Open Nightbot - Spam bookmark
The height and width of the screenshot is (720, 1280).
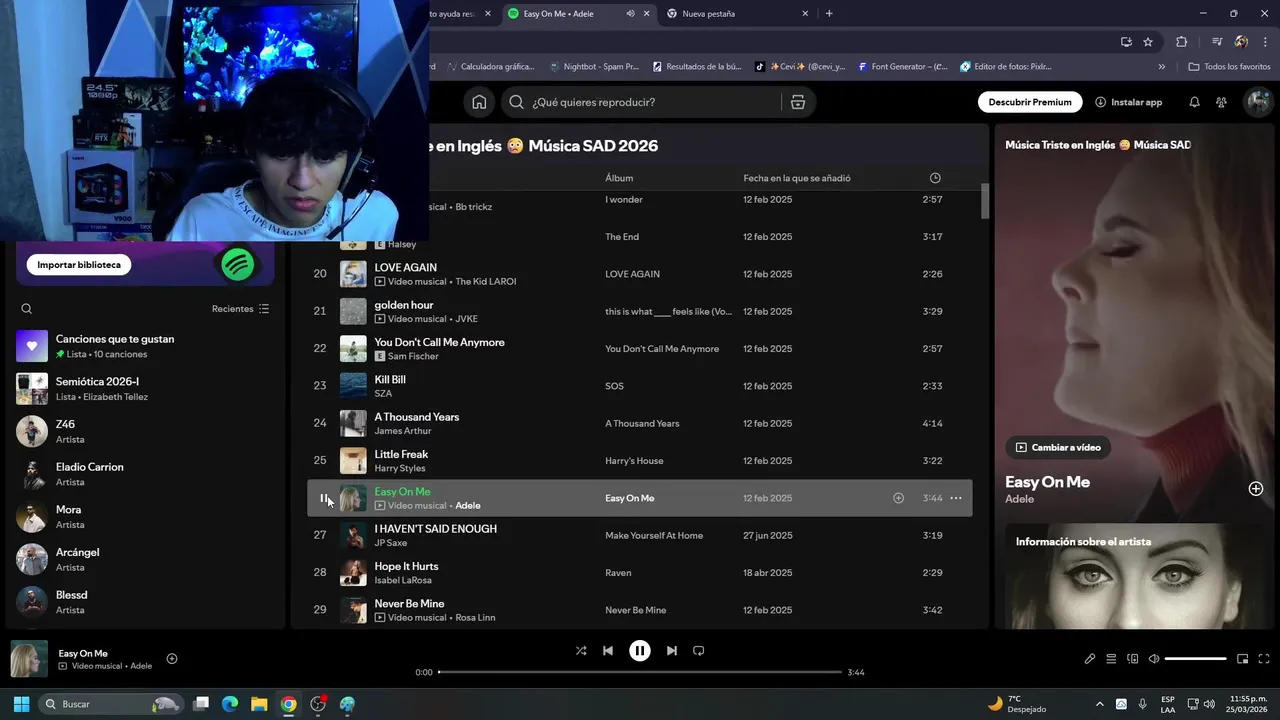pos(594,67)
